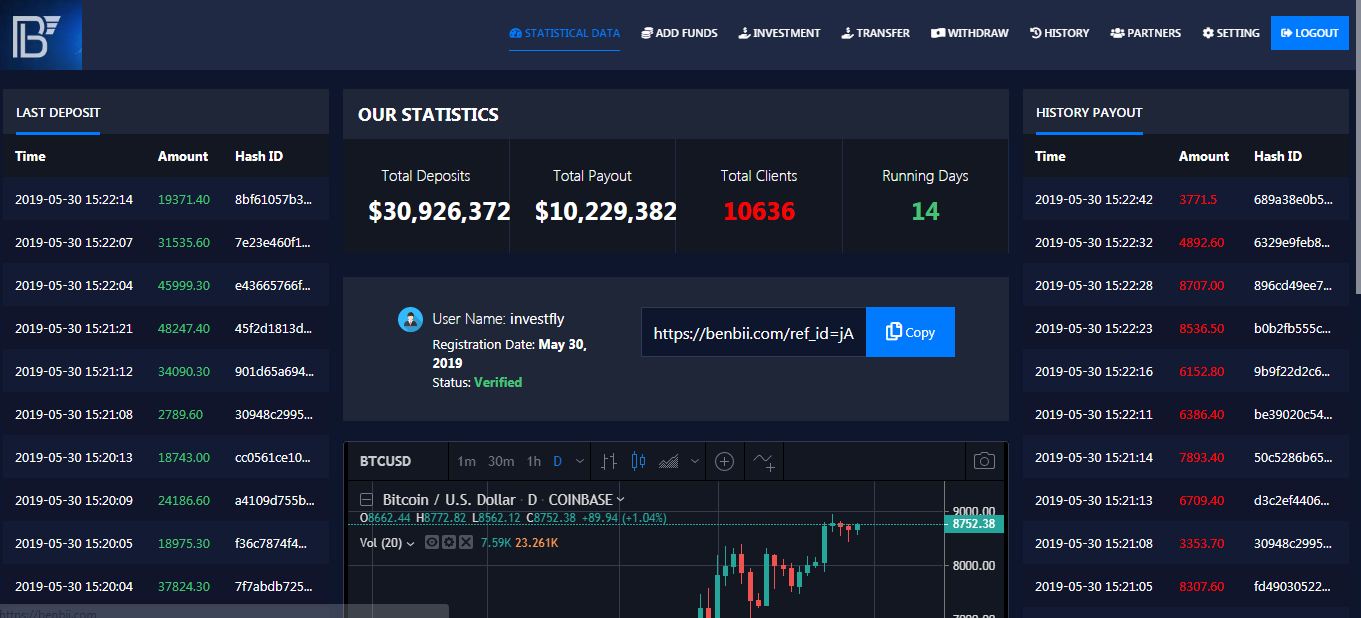
Task: Click payout amount 4892.60
Action: click(x=1201, y=242)
